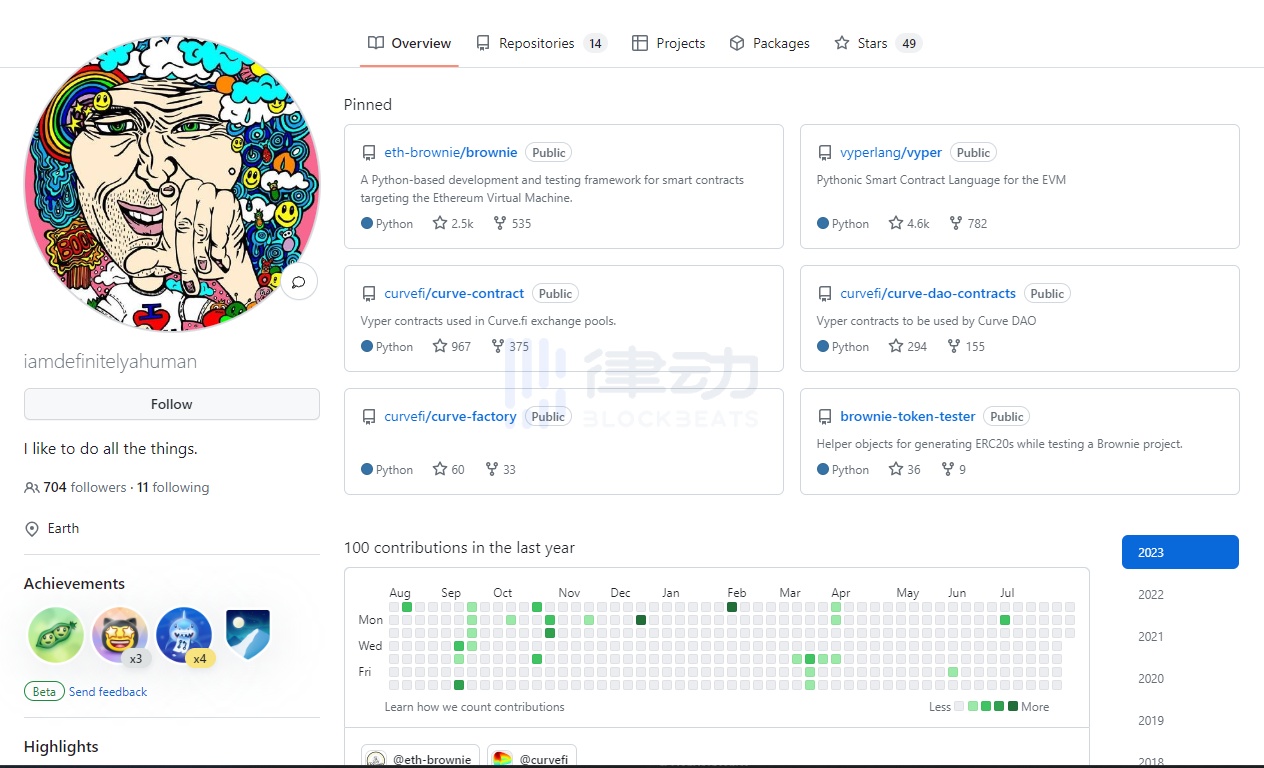Click the empty gray legend swatch near Less
This screenshot has height=768, width=1264.
pyautogui.click(x=960, y=706)
